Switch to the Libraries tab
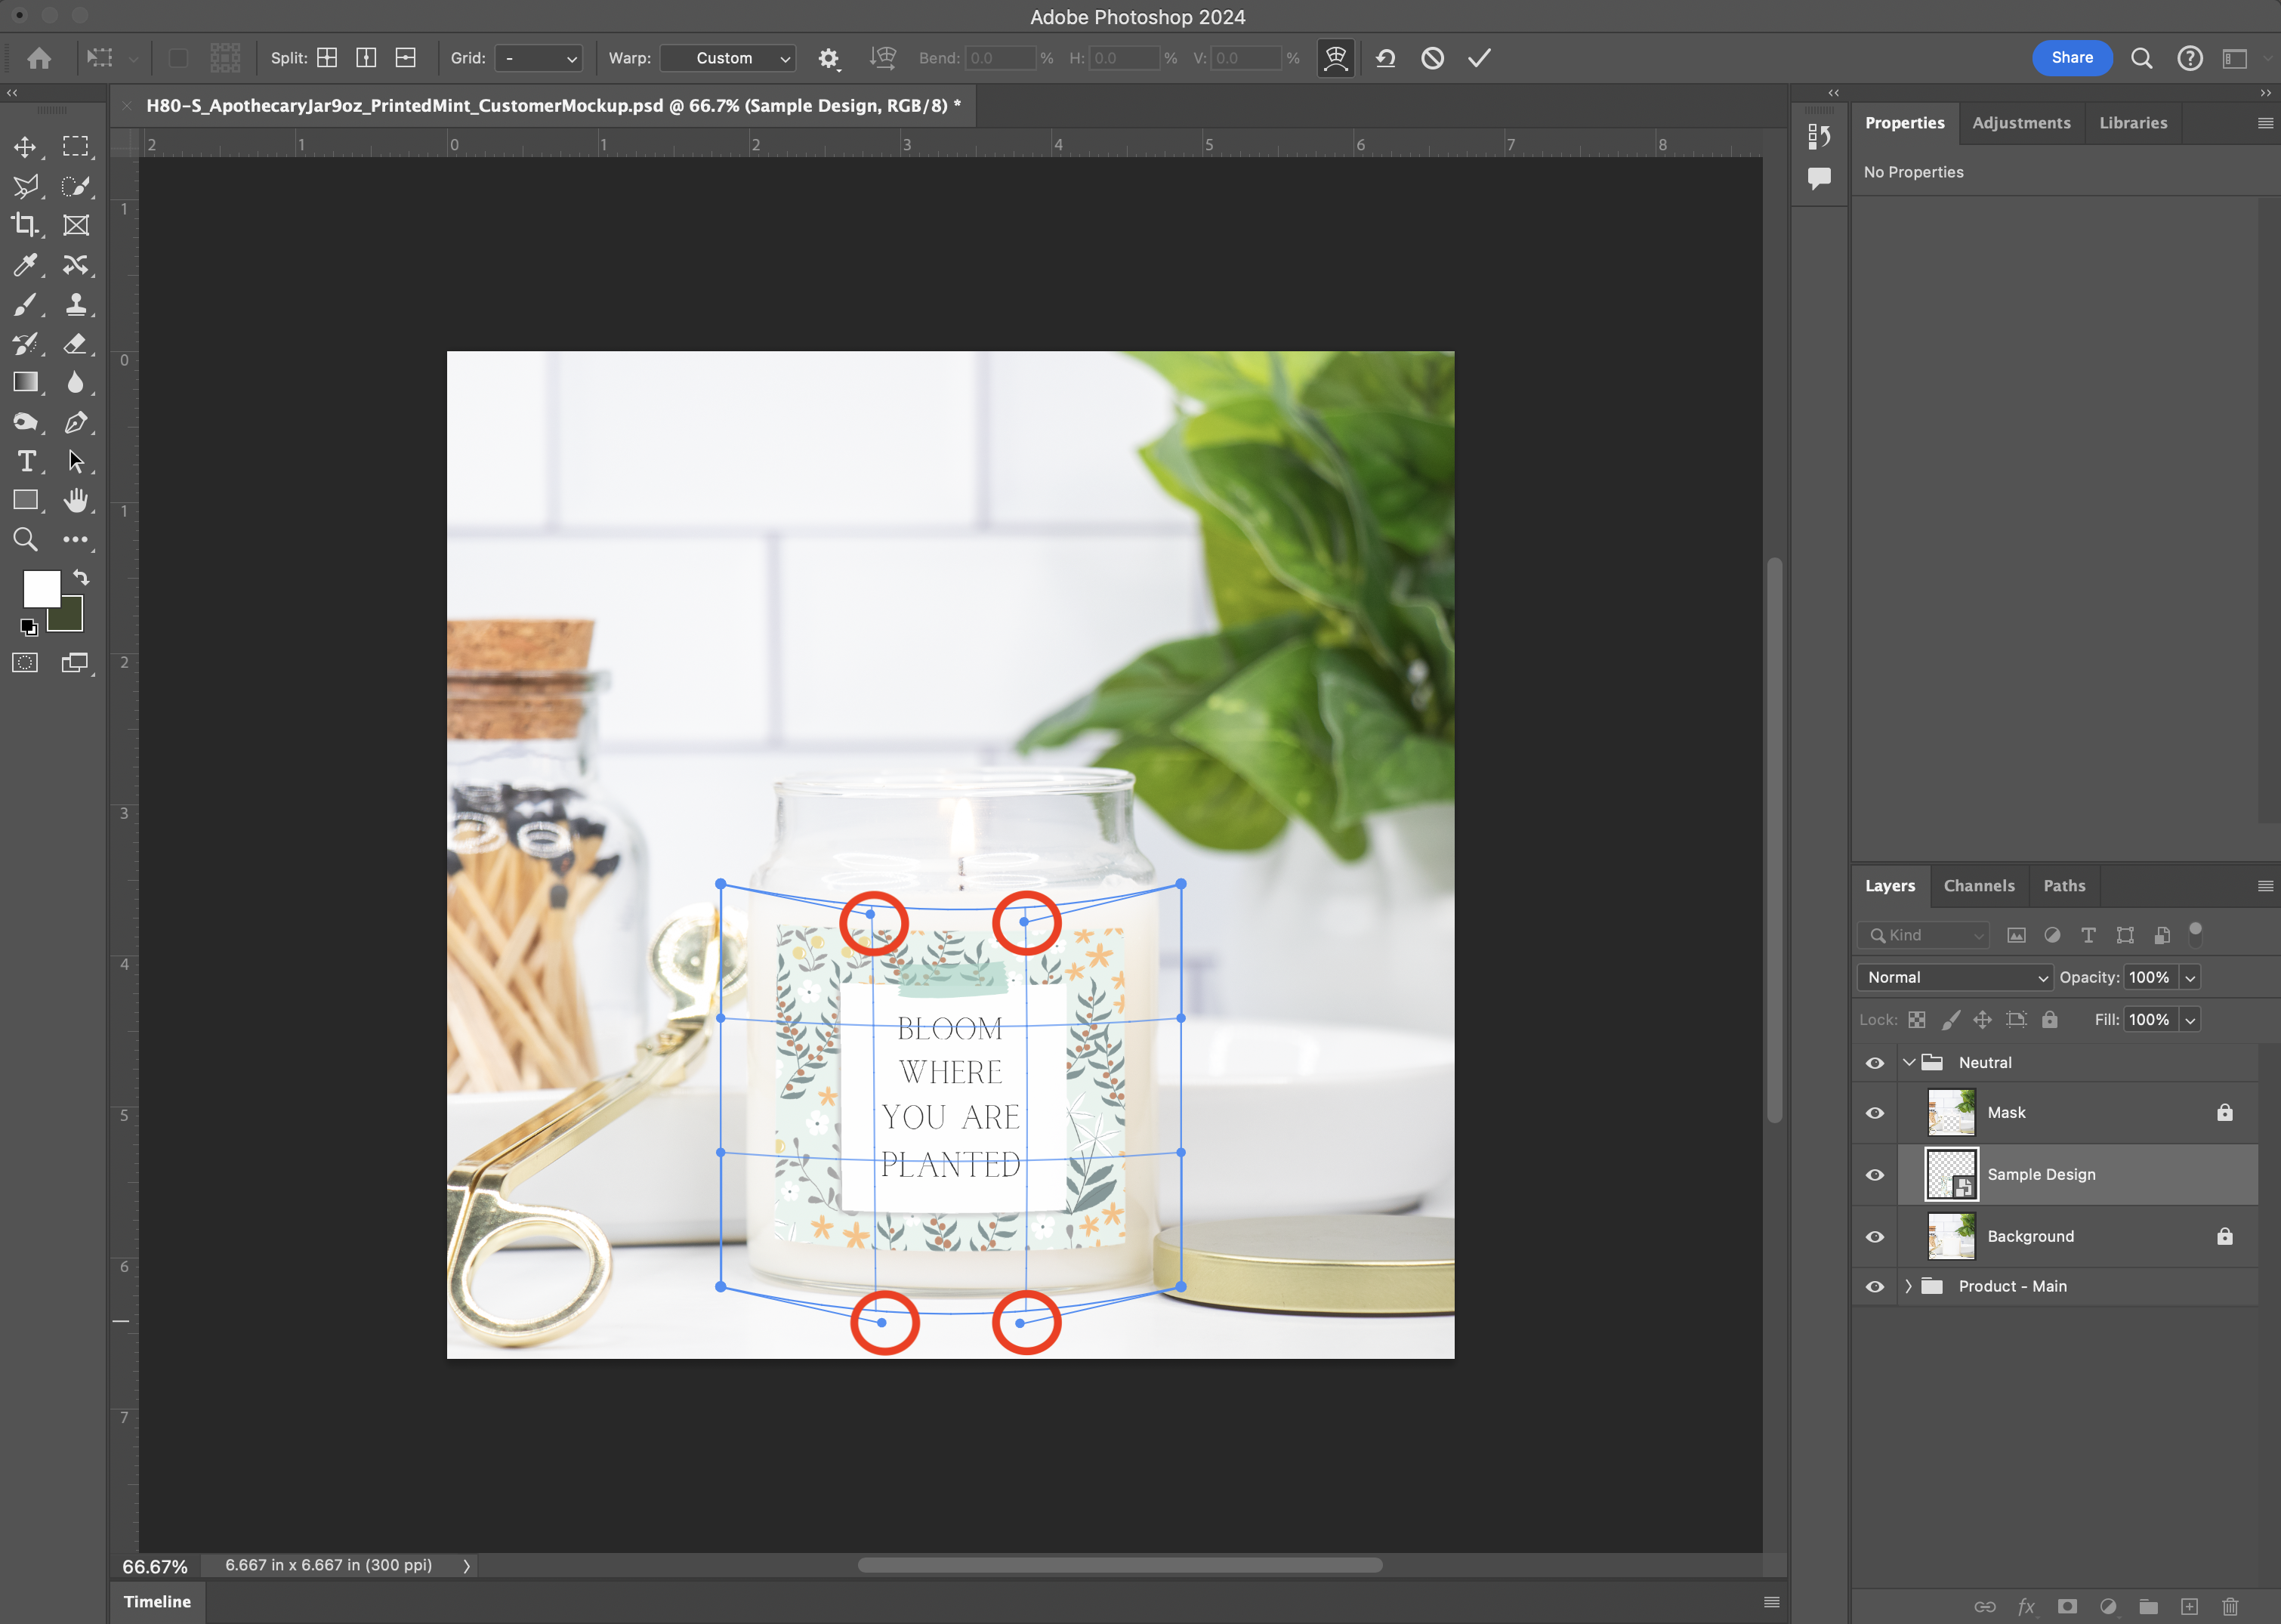The height and width of the screenshot is (1624, 2281). tap(2133, 123)
